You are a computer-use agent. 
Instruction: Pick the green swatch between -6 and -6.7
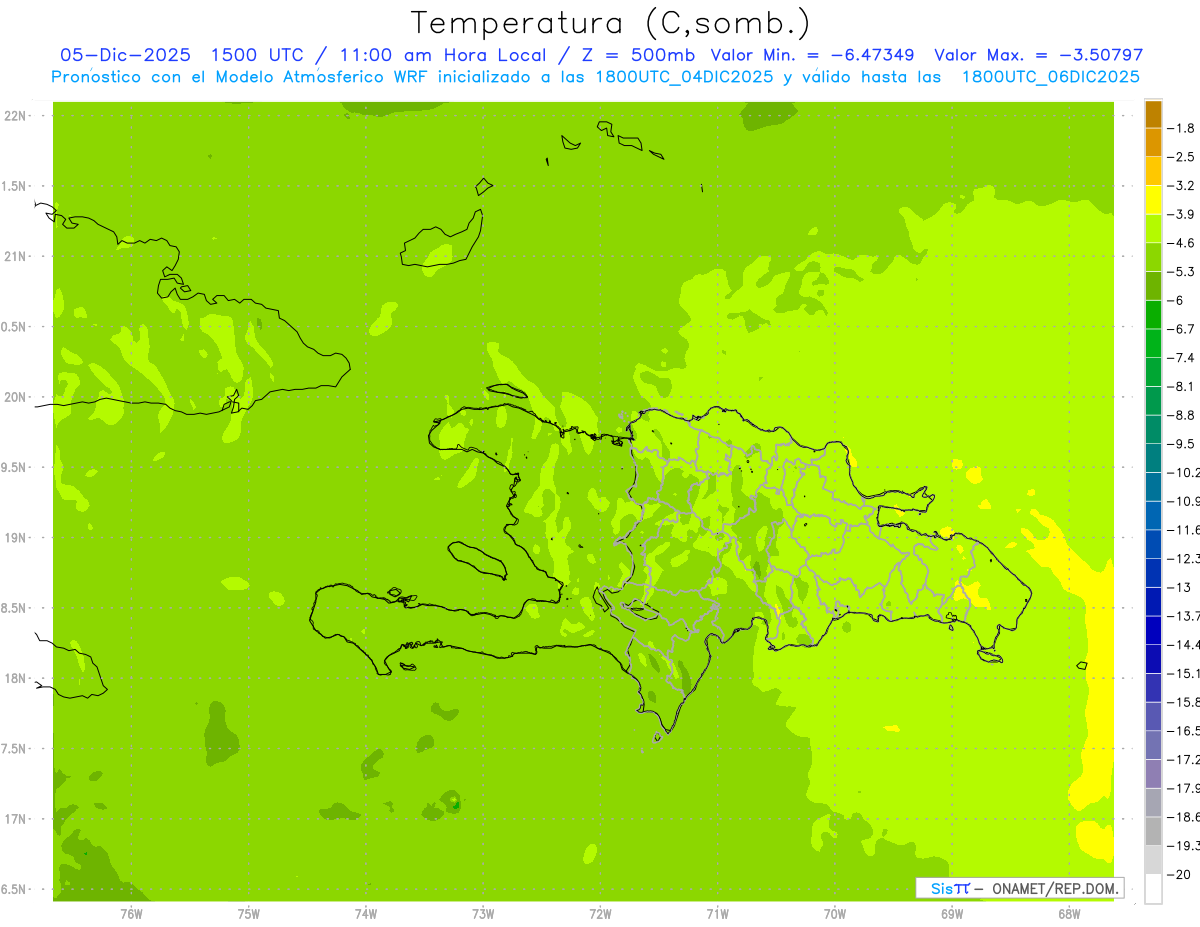pos(1153,315)
